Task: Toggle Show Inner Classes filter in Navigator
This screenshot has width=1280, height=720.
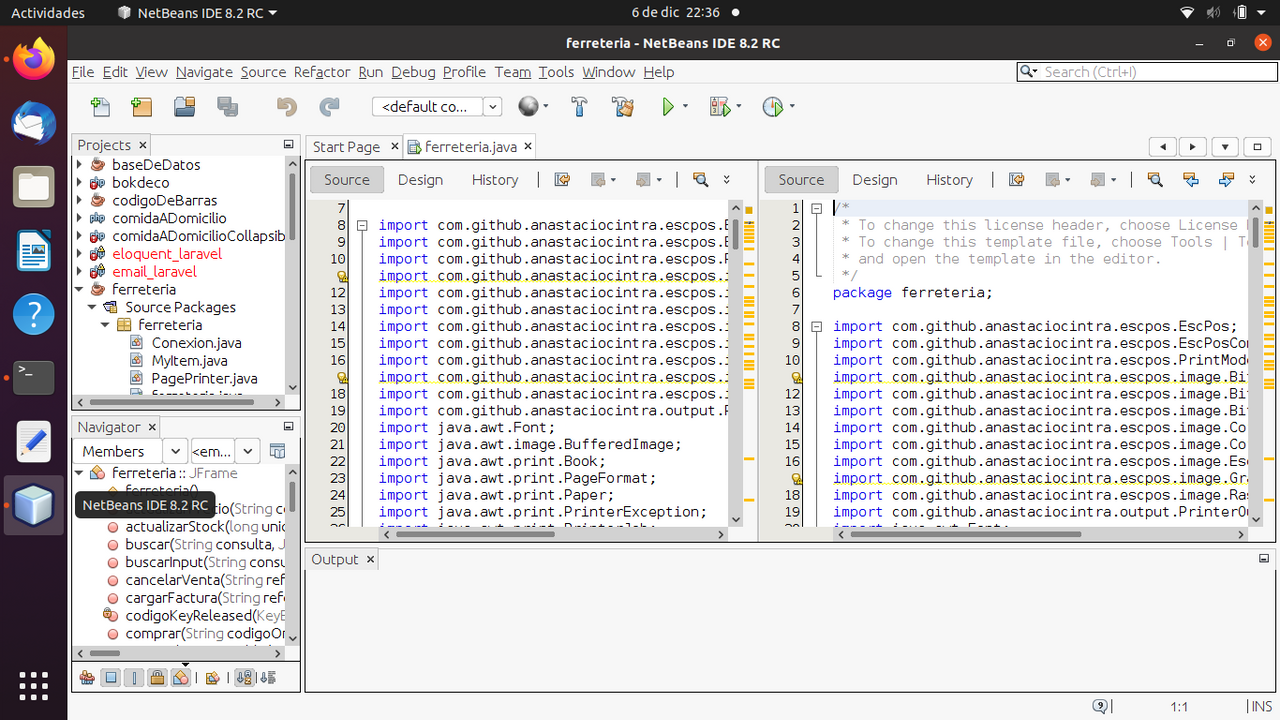Action: pos(180,678)
